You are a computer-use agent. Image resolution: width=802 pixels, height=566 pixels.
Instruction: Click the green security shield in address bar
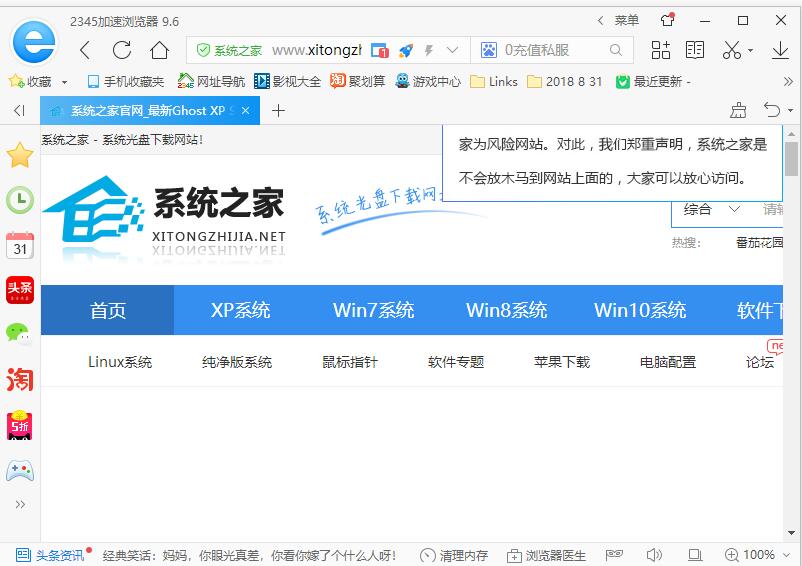[203, 50]
